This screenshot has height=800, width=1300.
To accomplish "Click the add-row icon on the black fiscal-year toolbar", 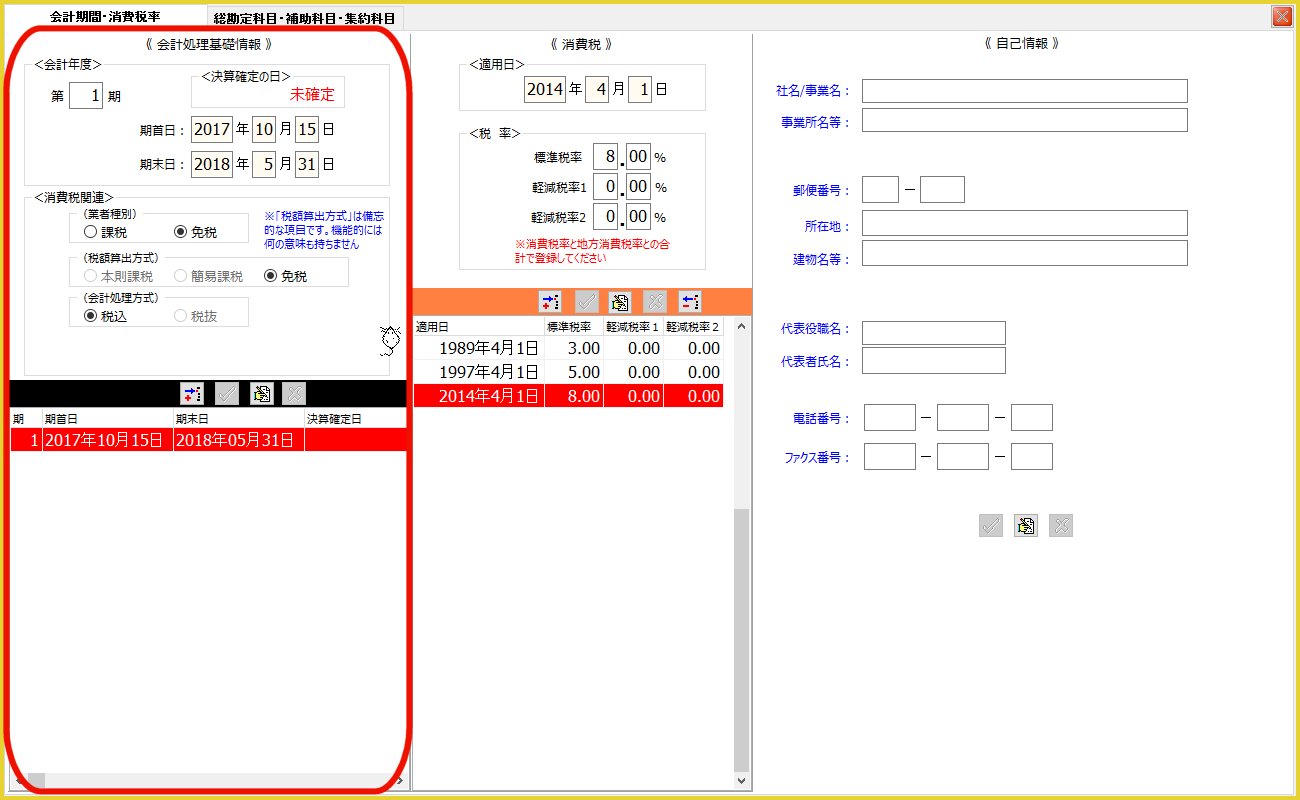I will (x=191, y=394).
